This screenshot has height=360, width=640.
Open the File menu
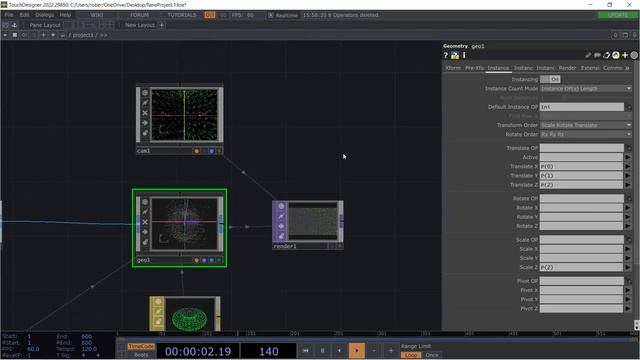9,15
